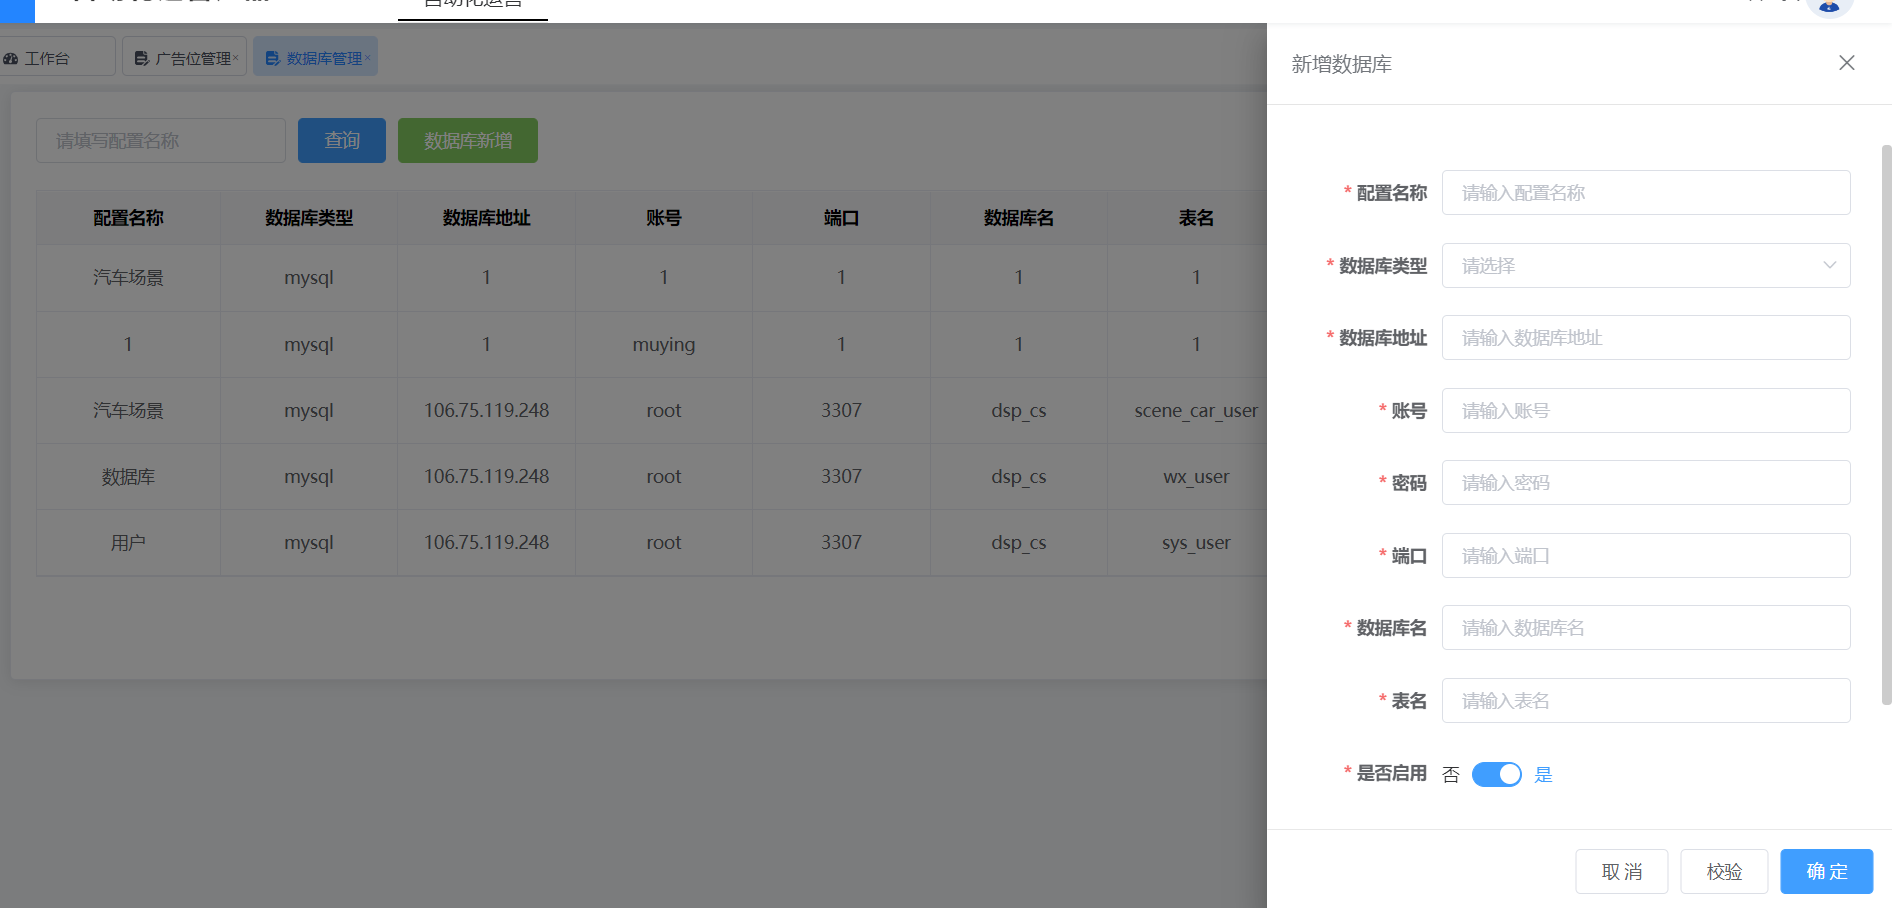Click into the 配置名称 input in the drawer
Screen dimensions: 1892x908
pyautogui.click(x=1645, y=192)
